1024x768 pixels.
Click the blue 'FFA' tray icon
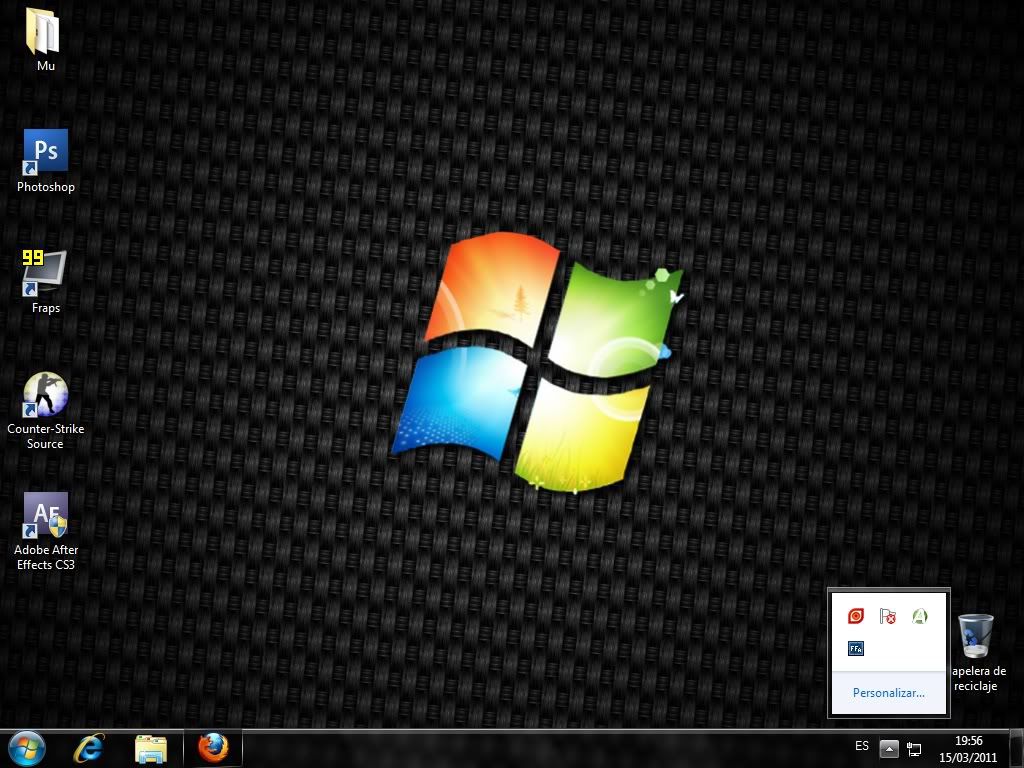pyautogui.click(x=856, y=648)
